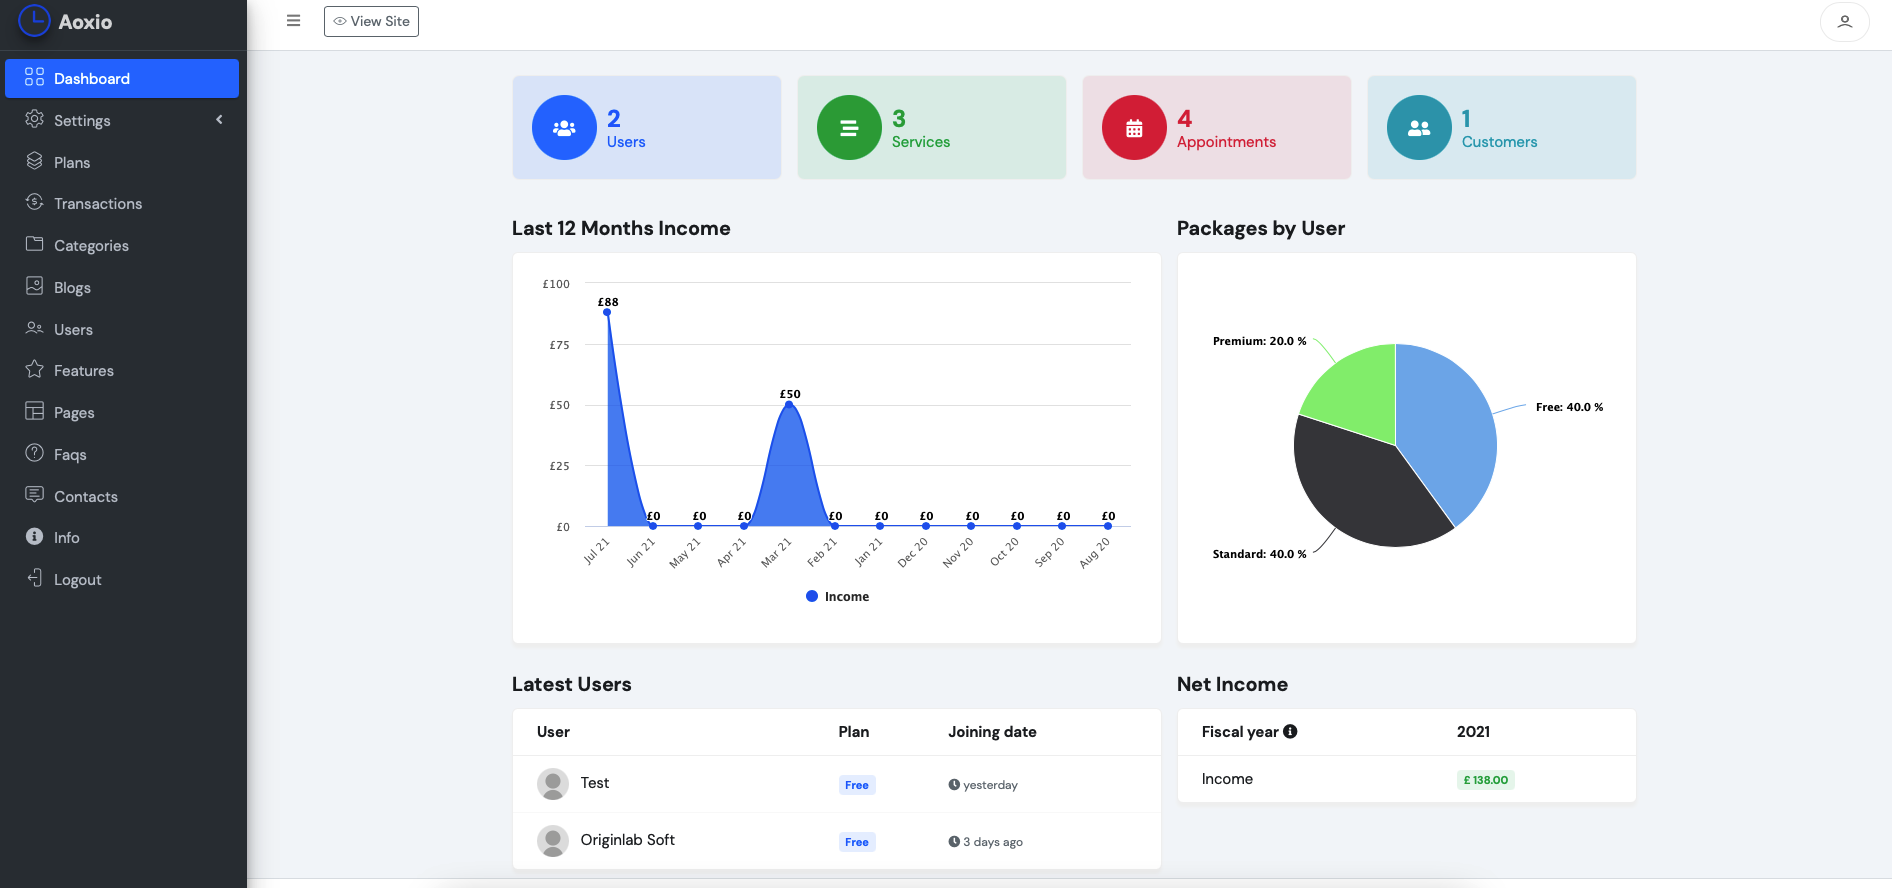Click the Fiscal year info icon

point(1290,732)
